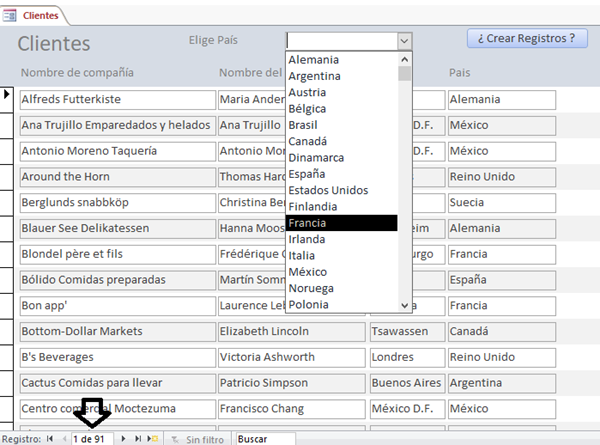Click contact name Elizabeth Lincoln
Viewport: 600px width, 445px height.
click(292, 331)
